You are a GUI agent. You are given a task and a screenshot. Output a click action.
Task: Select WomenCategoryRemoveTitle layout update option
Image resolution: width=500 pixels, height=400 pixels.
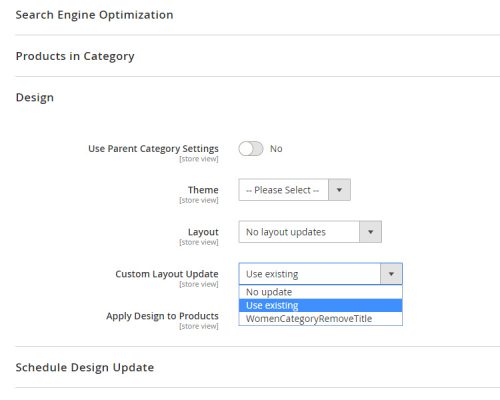click(x=320, y=319)
